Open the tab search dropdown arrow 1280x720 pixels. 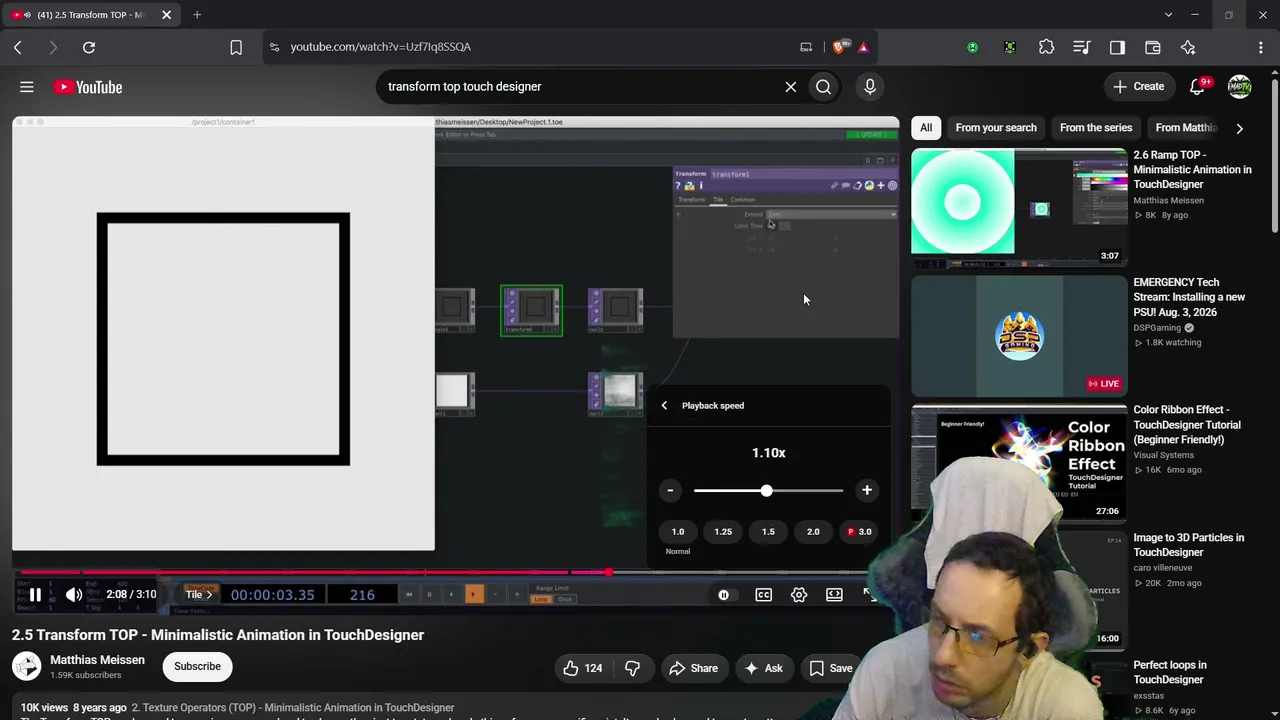tap(1168, 15)
